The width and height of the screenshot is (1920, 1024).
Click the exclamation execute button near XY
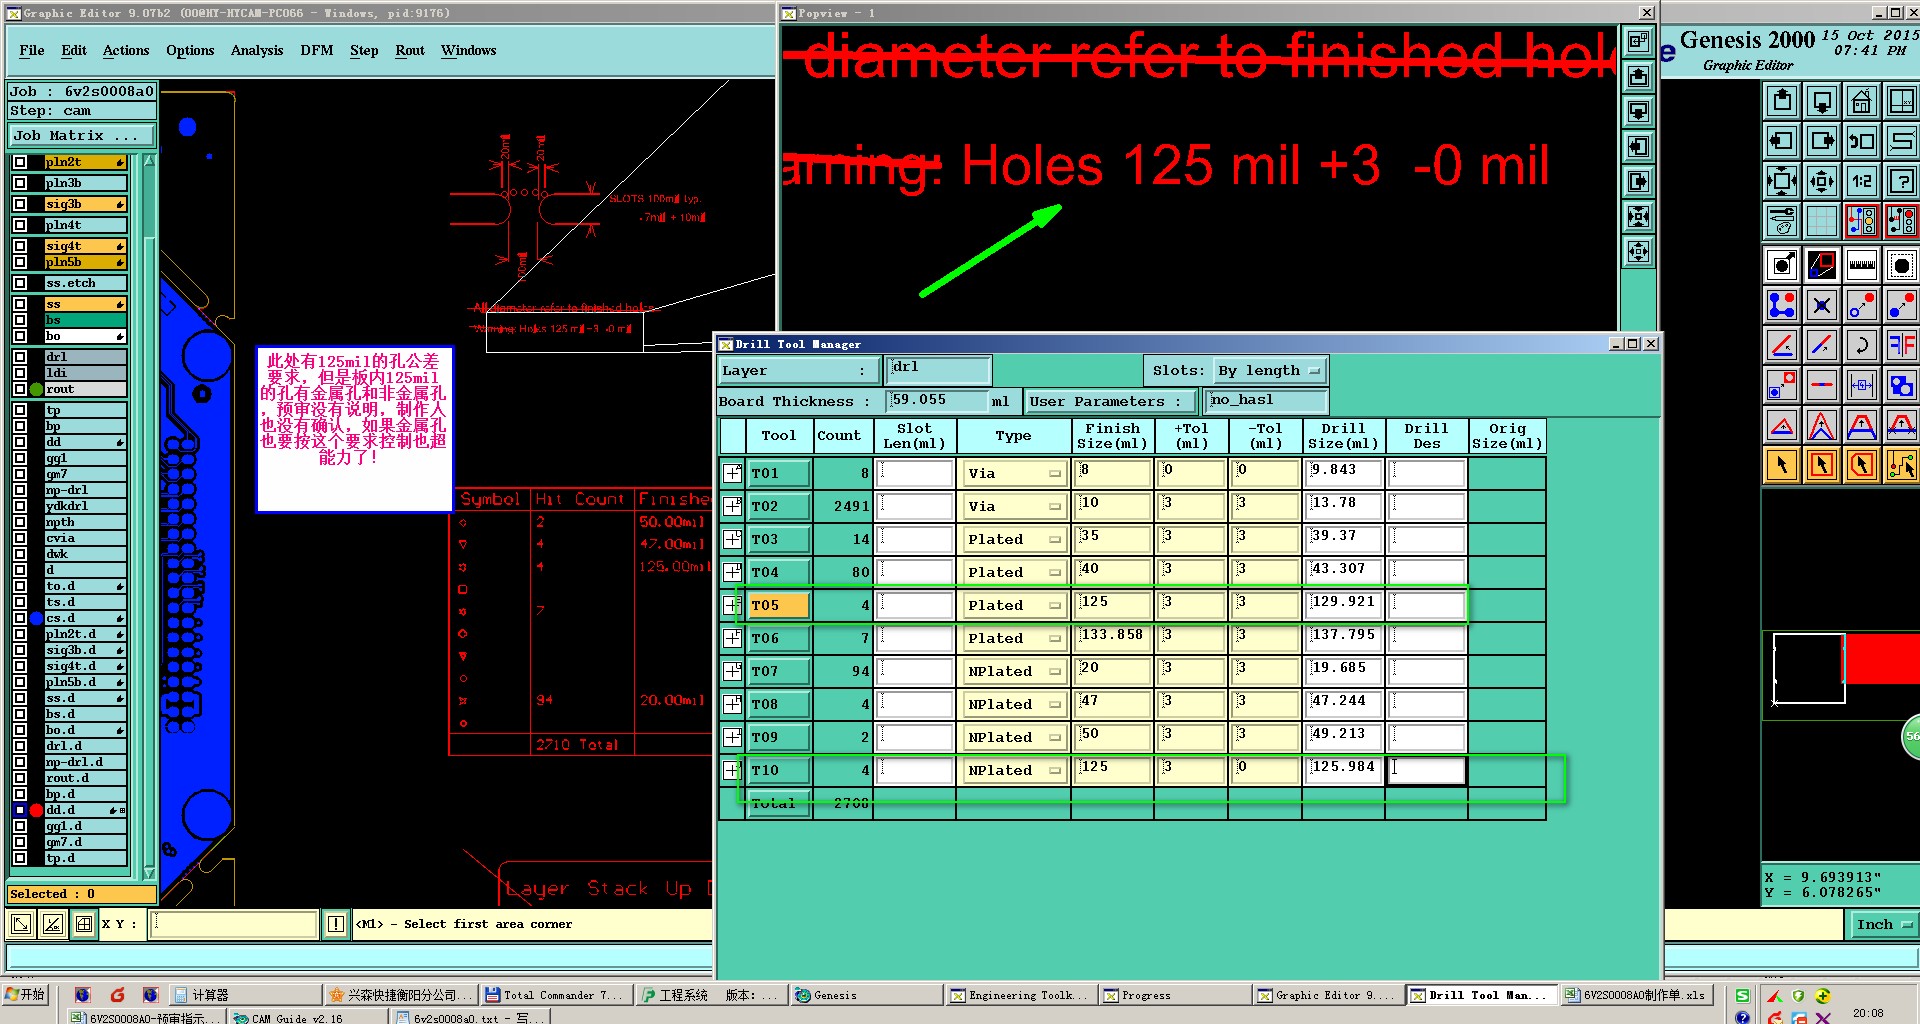click(x=336, y=924)
